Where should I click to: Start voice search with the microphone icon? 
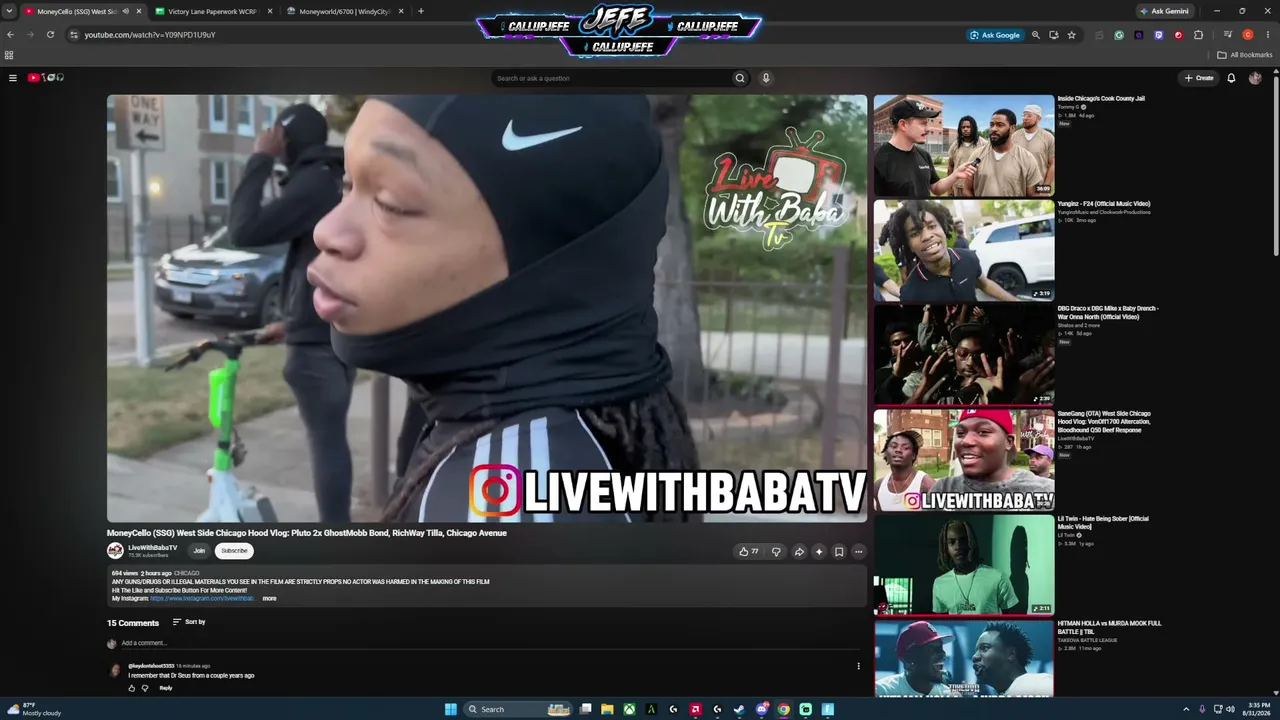(766, 78)
